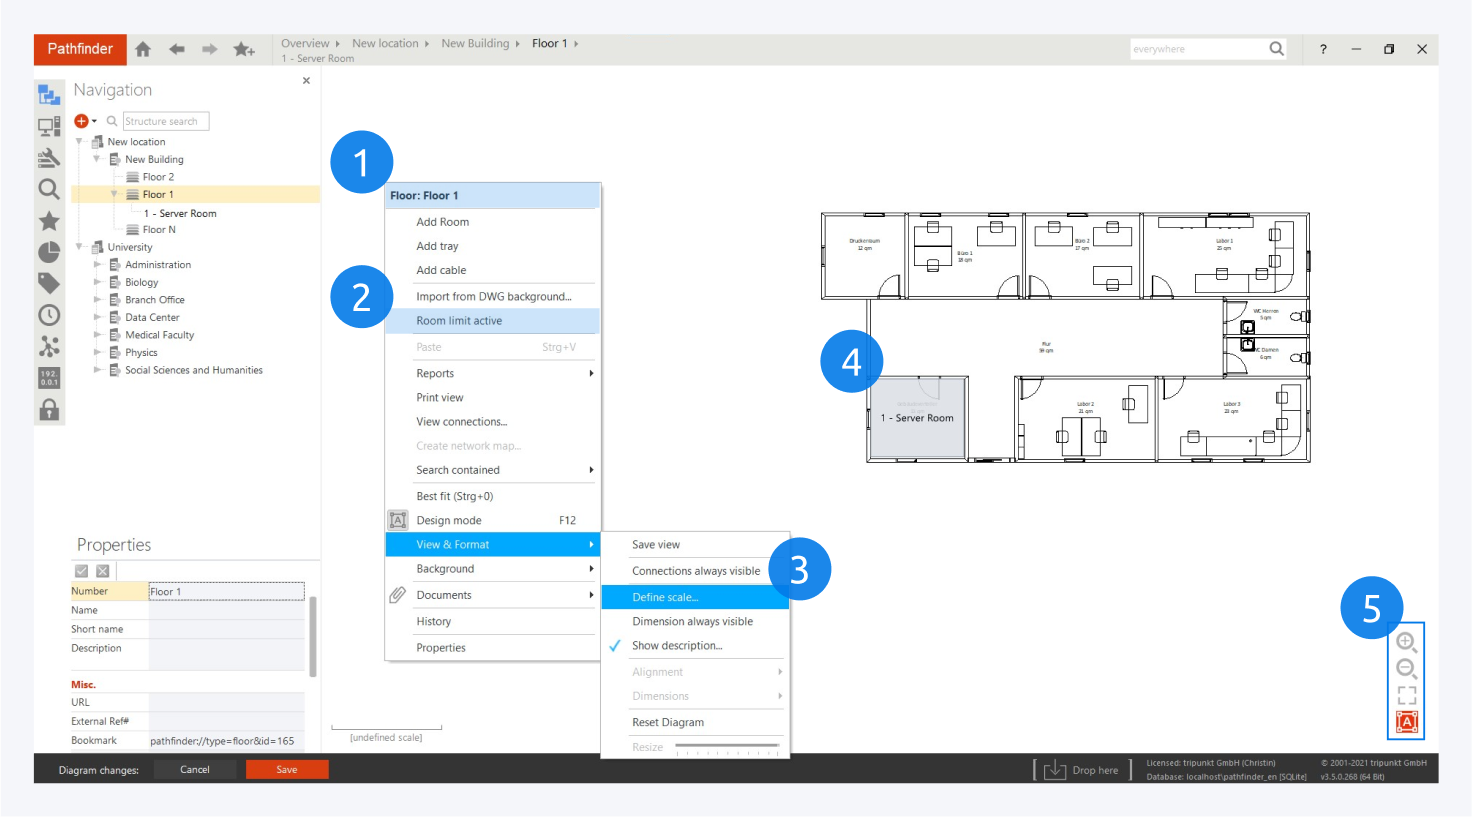Click the IP address sidebar icon

pos(49,378)
